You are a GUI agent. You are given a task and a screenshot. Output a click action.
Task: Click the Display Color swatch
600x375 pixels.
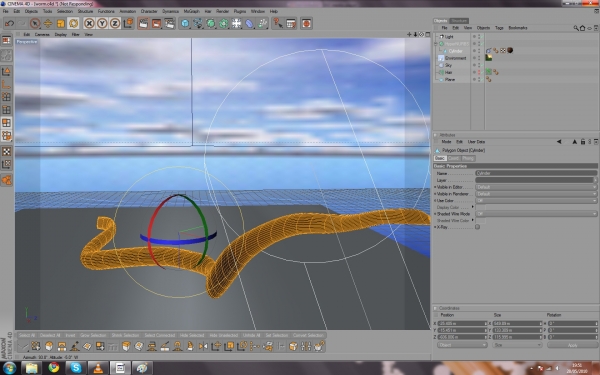pos(480,207)
